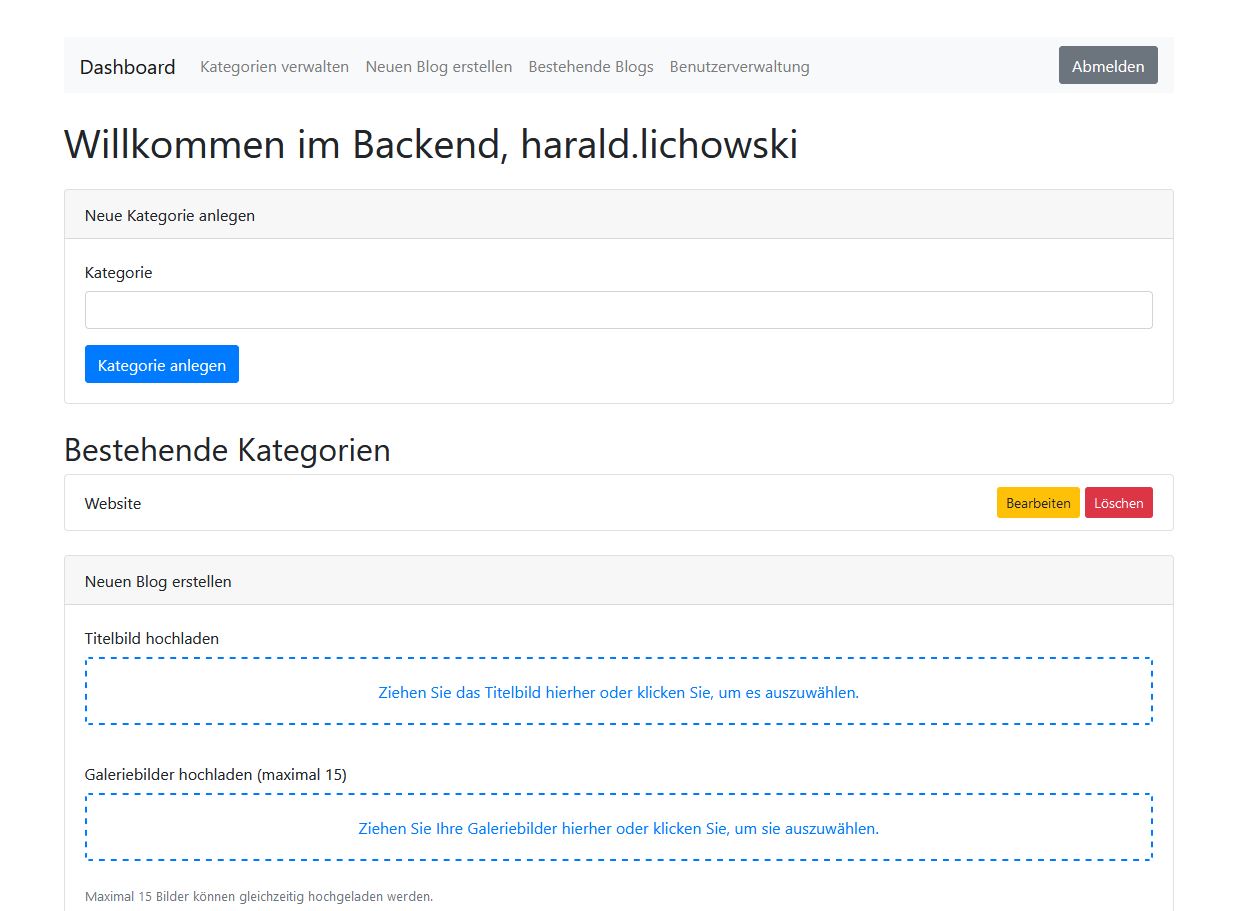Click the Website category row entry
Screen dimensions: 1238x911
(112, 503)
